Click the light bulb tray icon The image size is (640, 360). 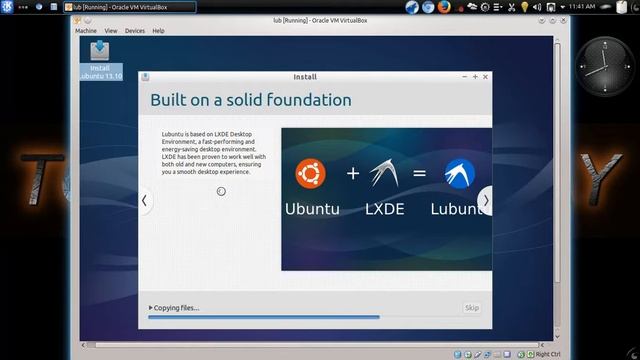524,7
